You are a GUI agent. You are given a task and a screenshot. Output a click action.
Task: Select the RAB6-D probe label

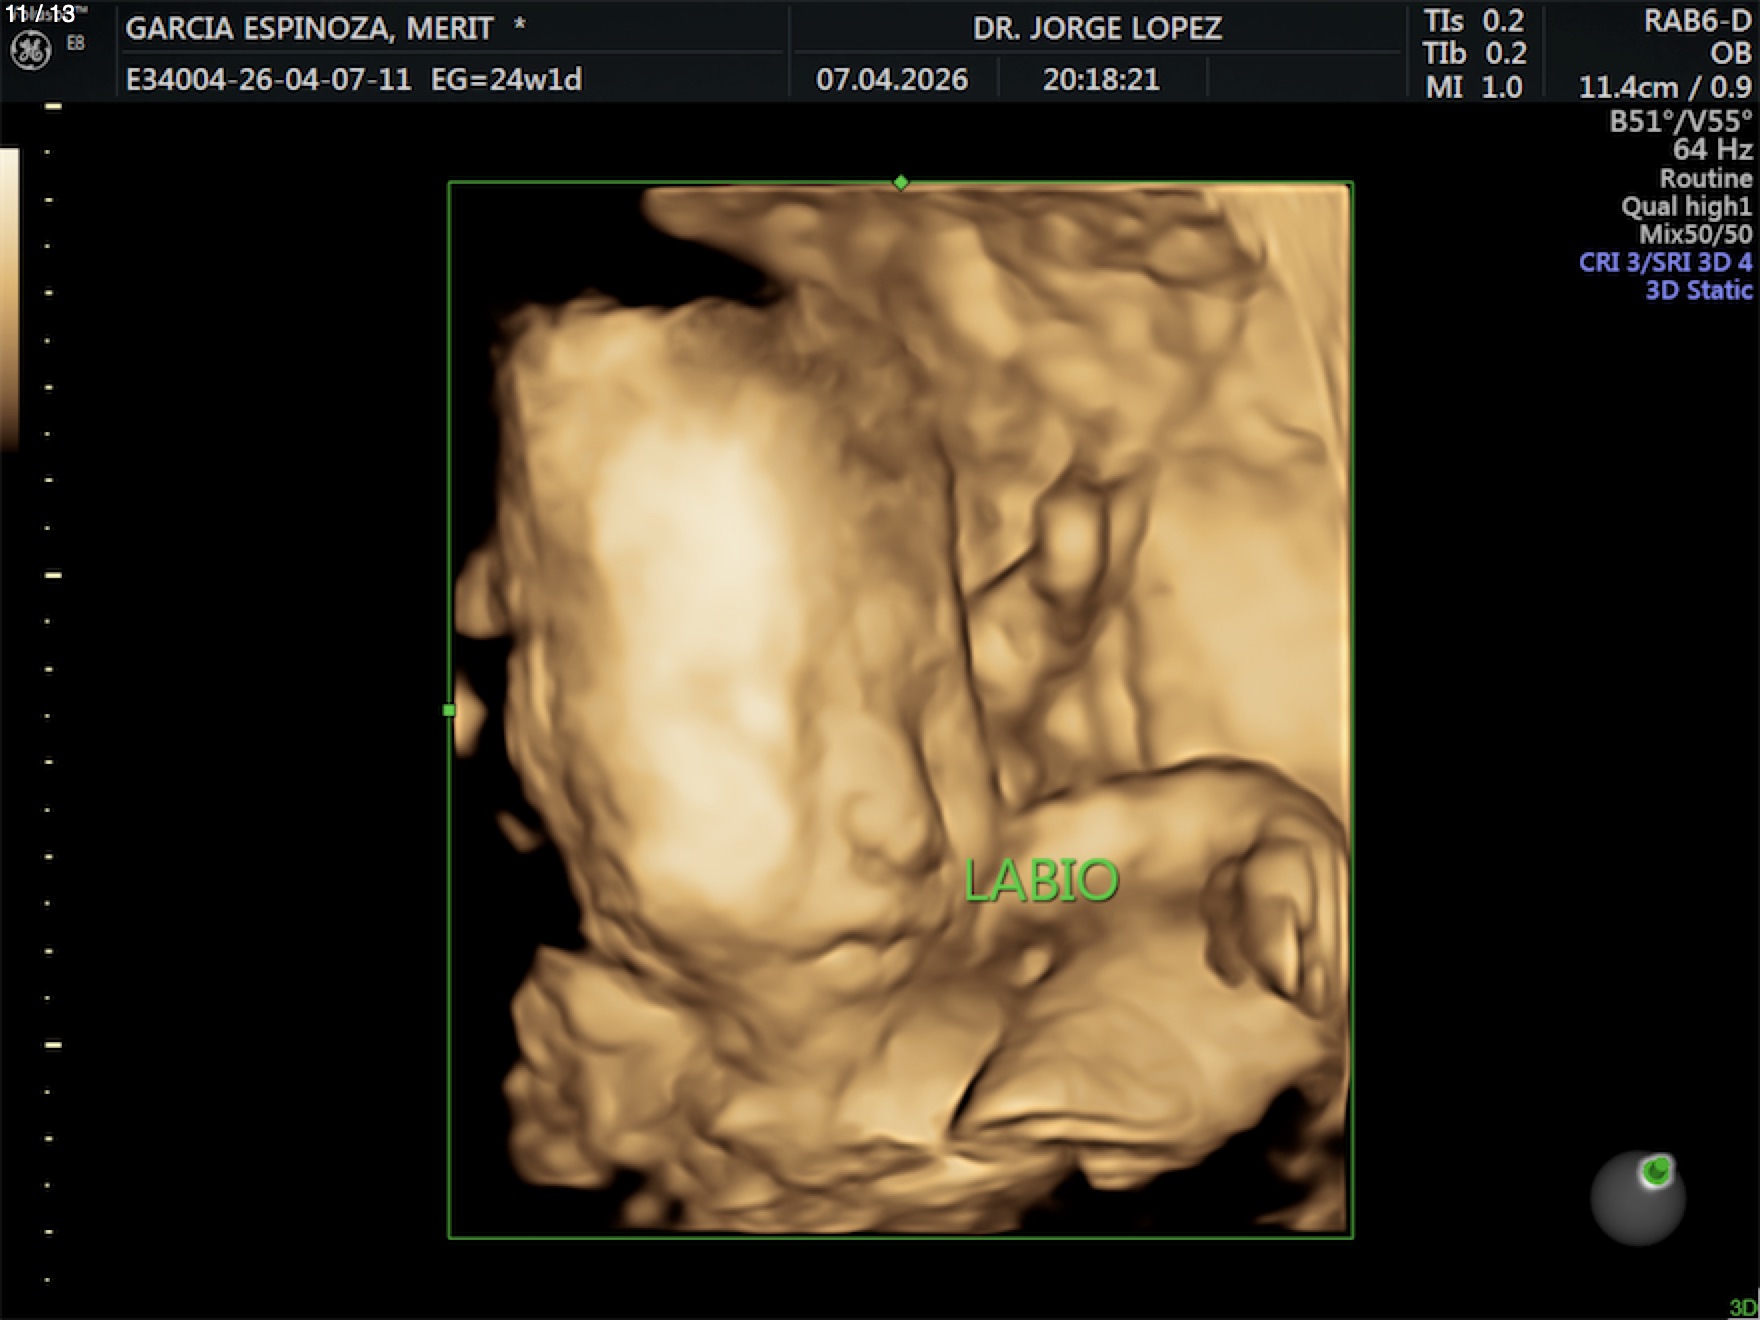(x=1697, y=22)
